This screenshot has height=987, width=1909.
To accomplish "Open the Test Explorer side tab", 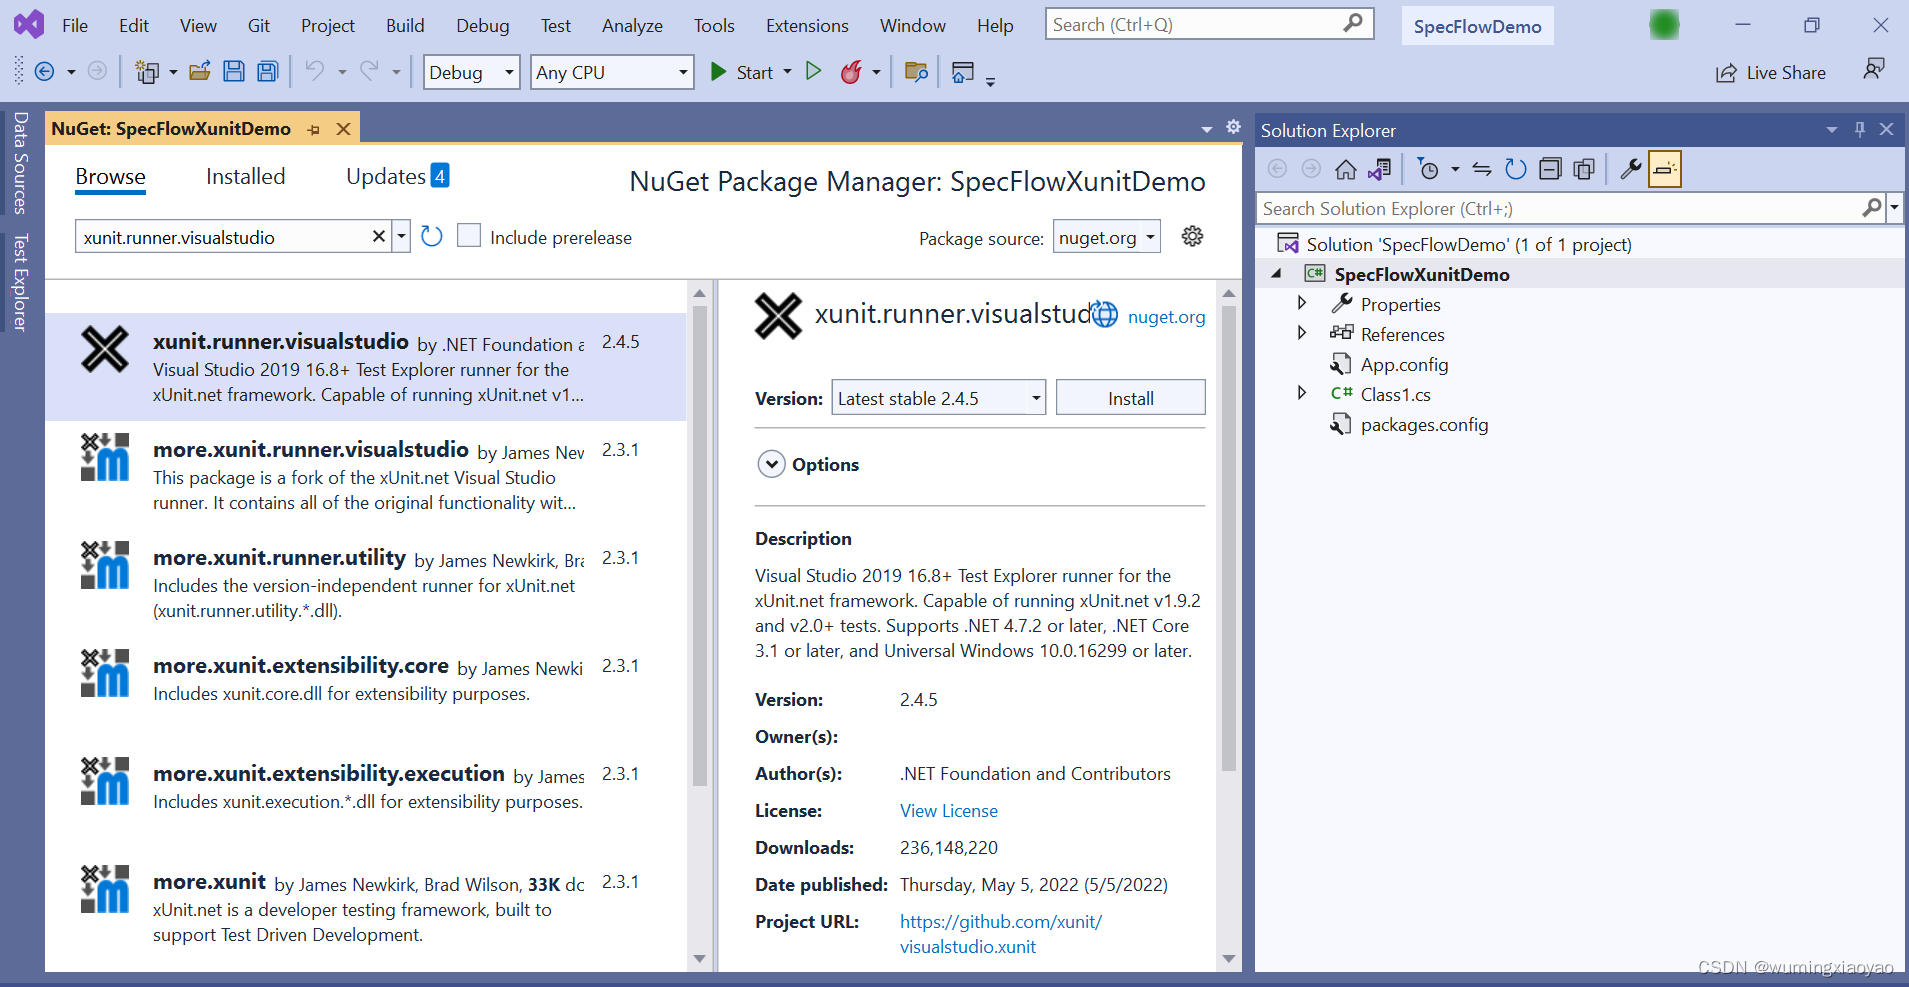I will click(x=20, y=283).
